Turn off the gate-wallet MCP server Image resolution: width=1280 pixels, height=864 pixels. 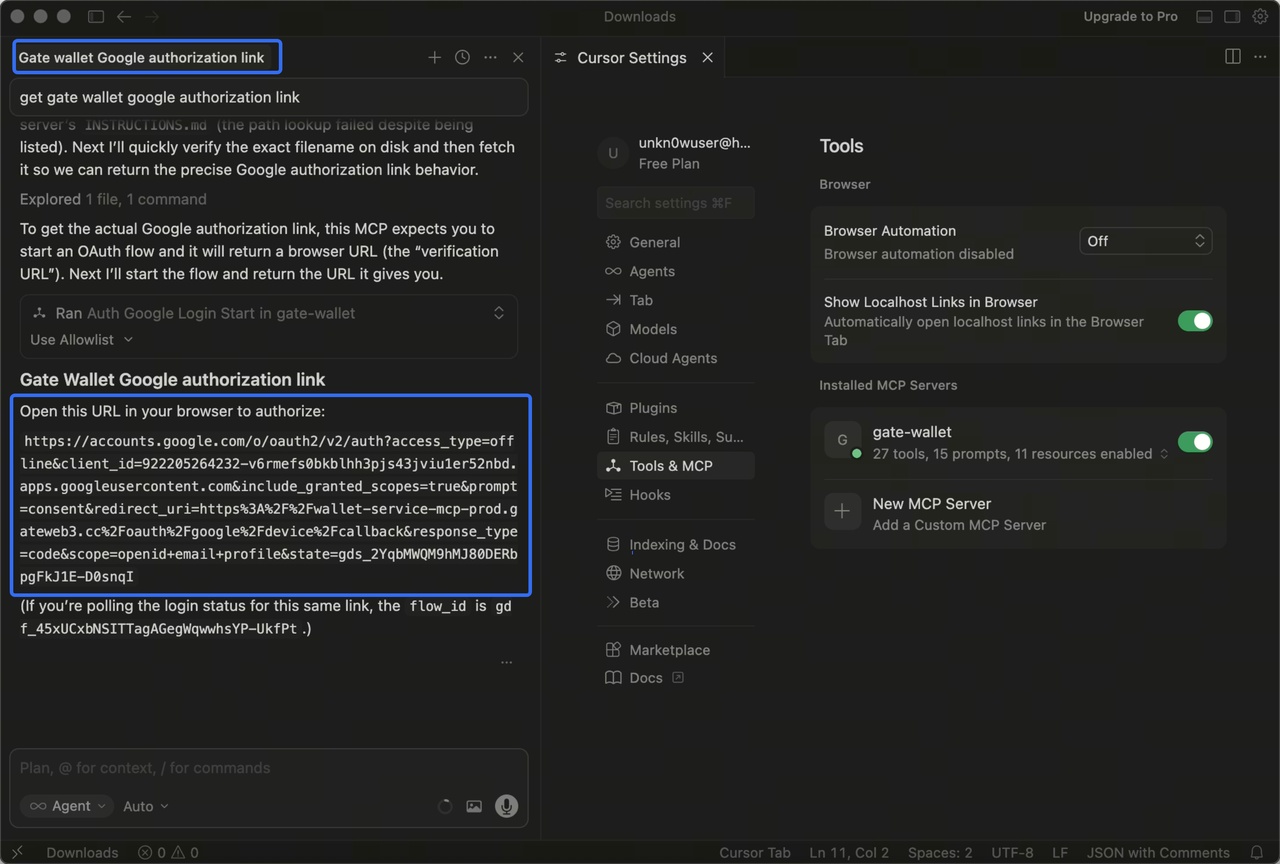tap(1194, 442)
